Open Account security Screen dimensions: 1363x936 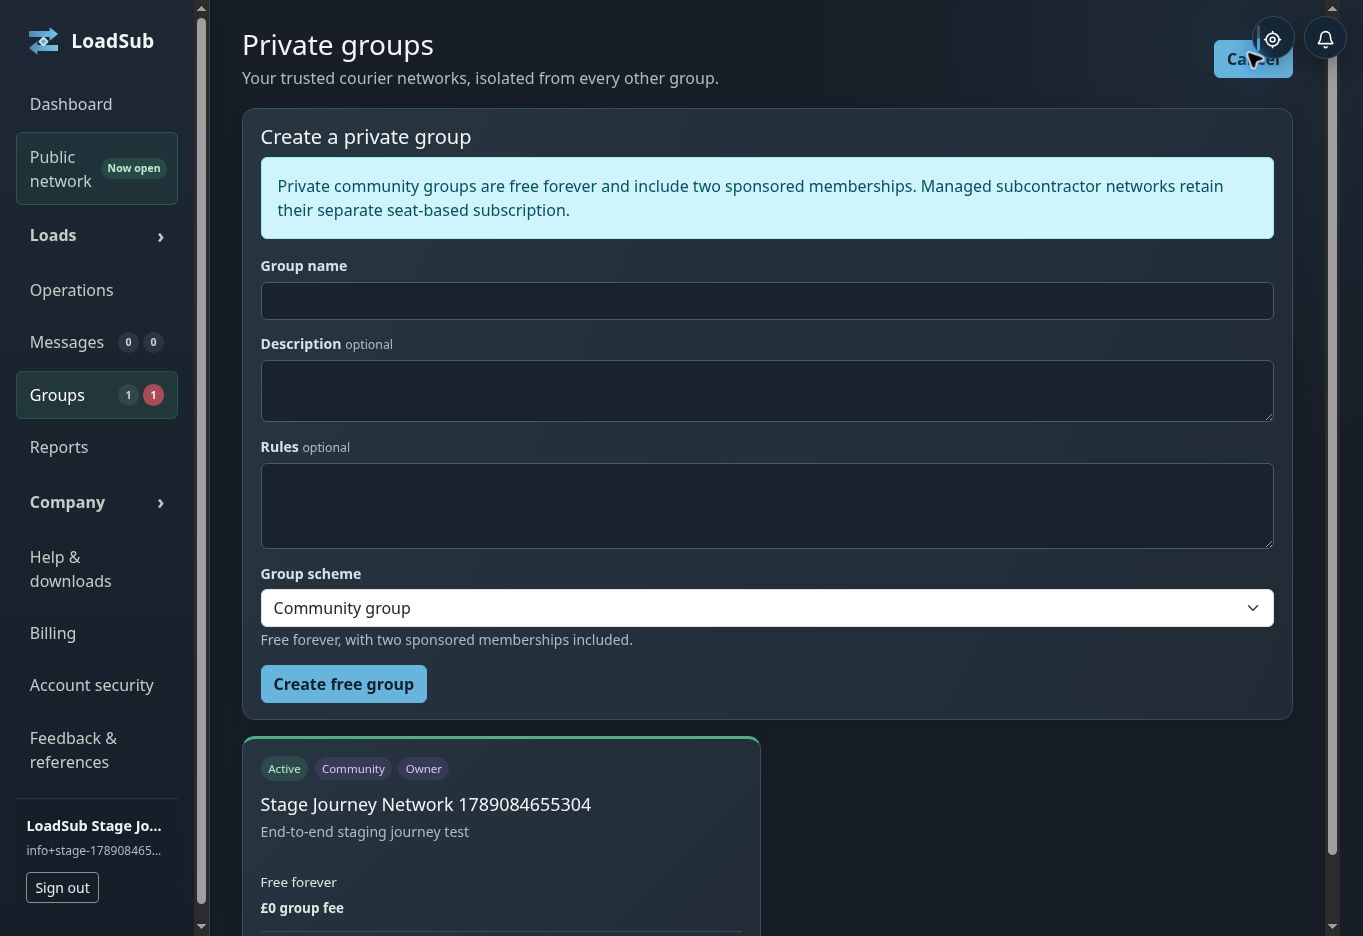97,685
